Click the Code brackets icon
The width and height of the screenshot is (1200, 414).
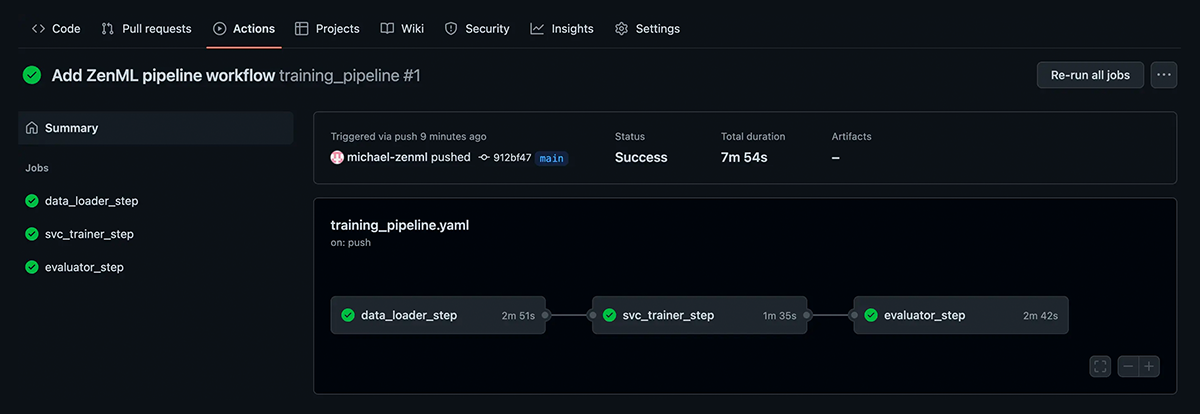click(38, 29)
